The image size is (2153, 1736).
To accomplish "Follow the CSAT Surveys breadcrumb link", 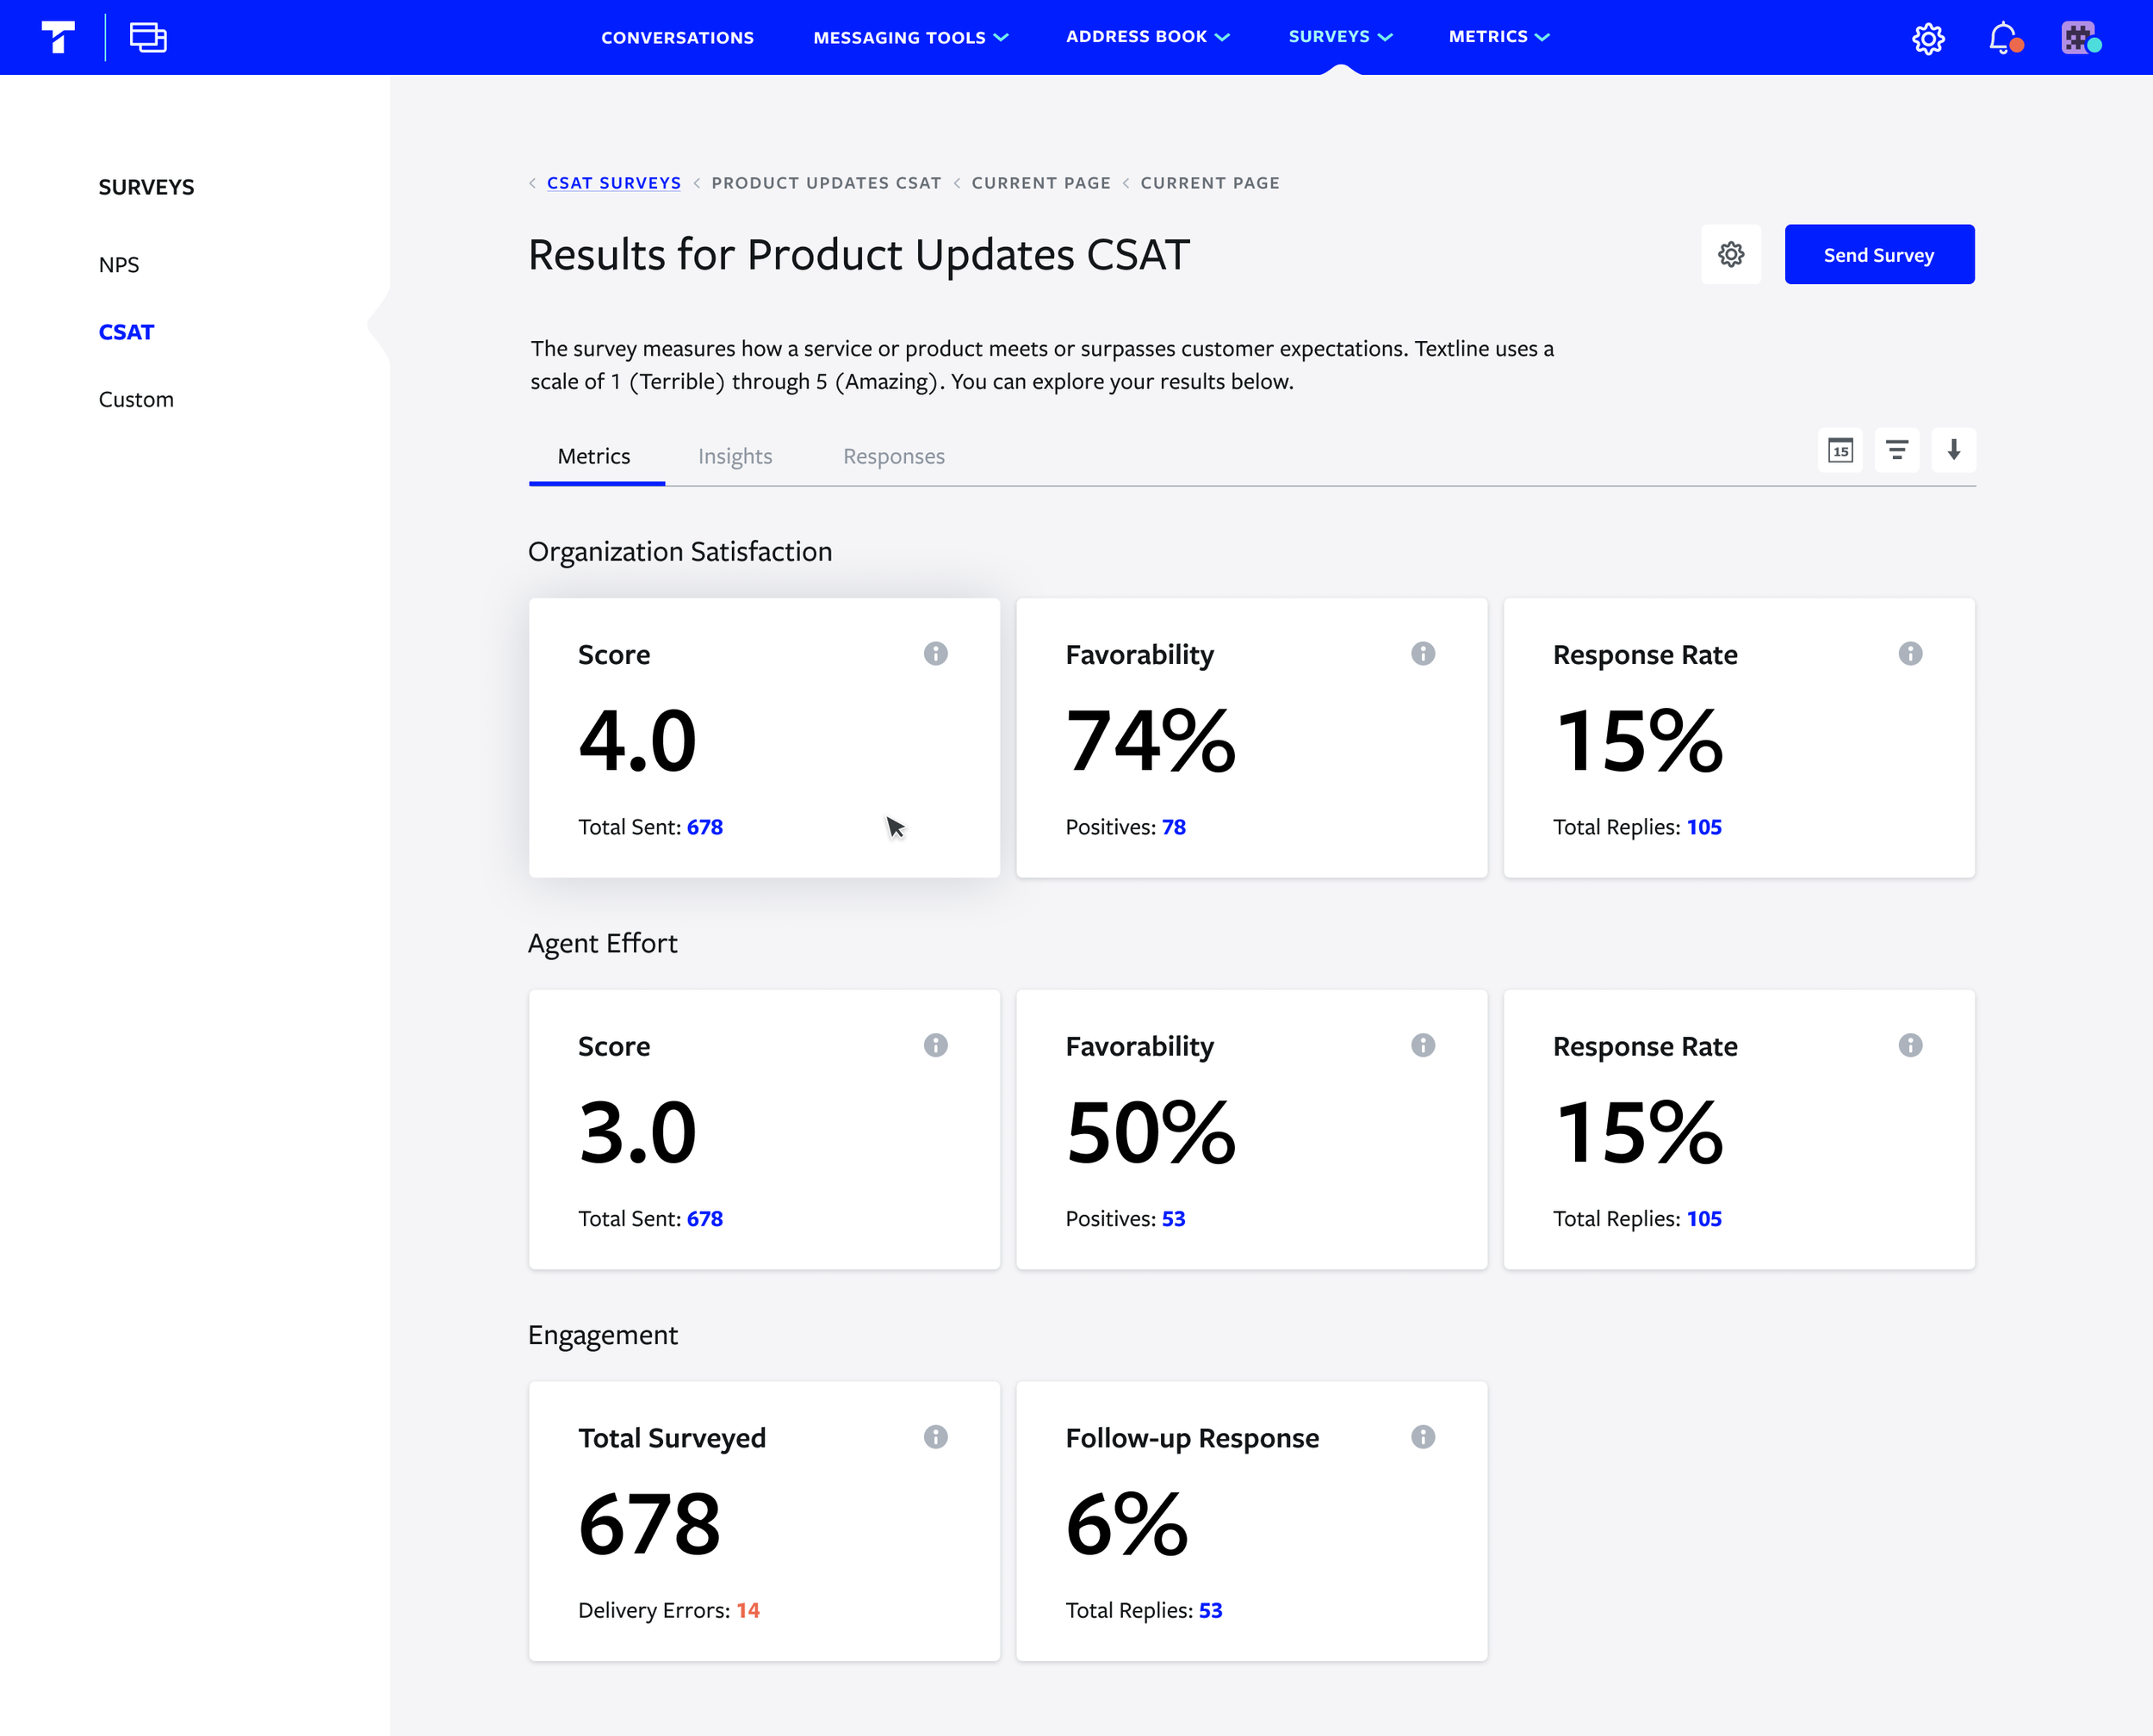I will 613,183.
